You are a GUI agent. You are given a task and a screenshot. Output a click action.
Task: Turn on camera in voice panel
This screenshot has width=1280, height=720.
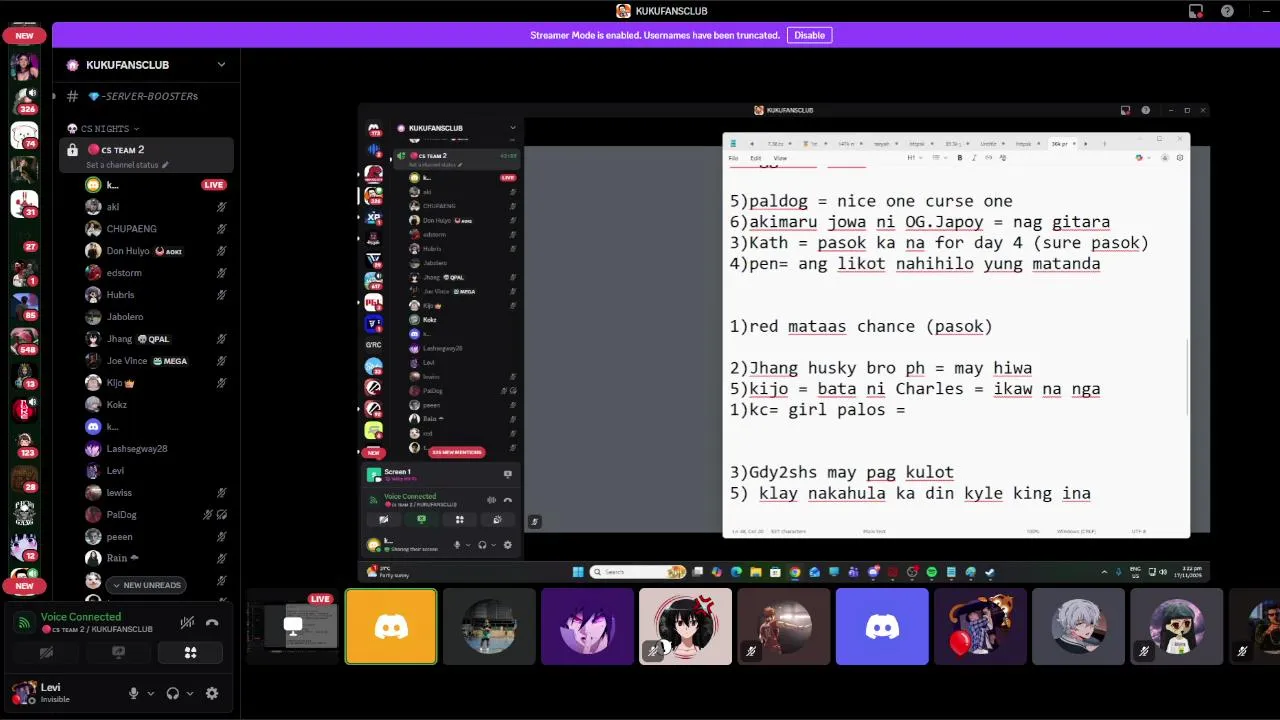(46, 653)
